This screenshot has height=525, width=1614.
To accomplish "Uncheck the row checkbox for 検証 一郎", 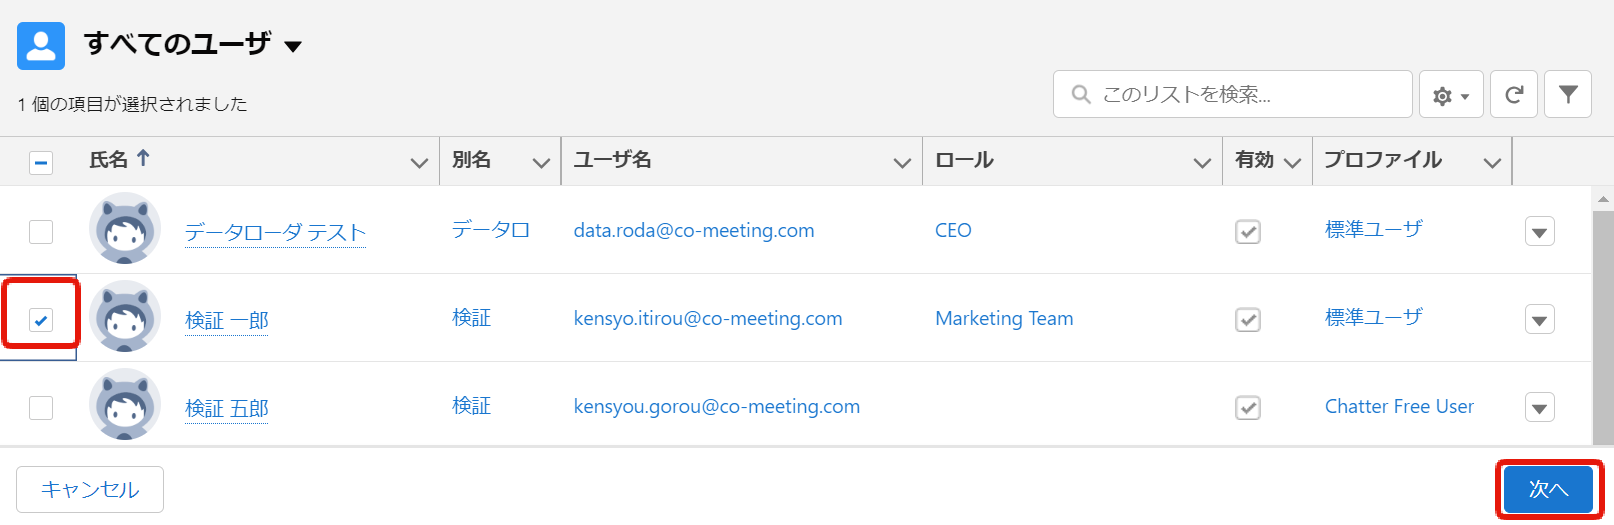I will pyautogui.click(x=41, y=320).
